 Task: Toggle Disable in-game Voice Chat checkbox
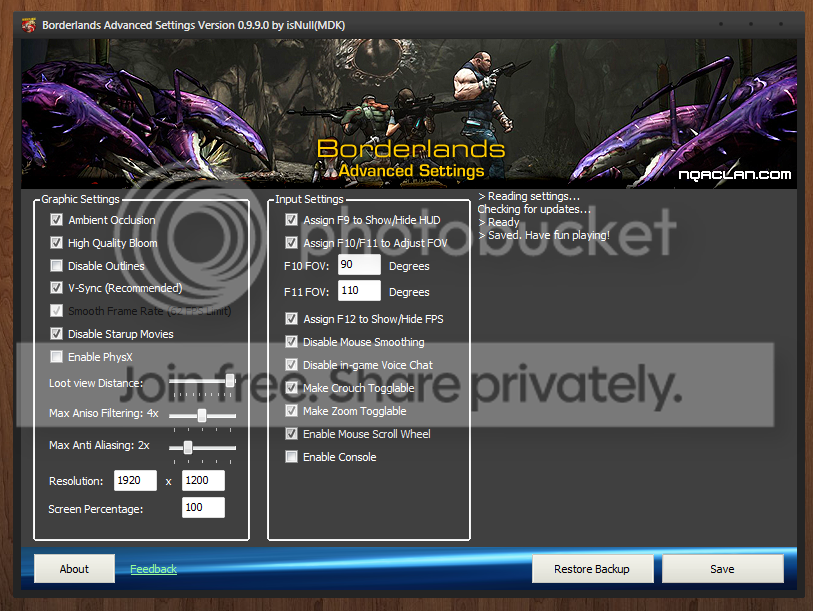coord(291,365)
